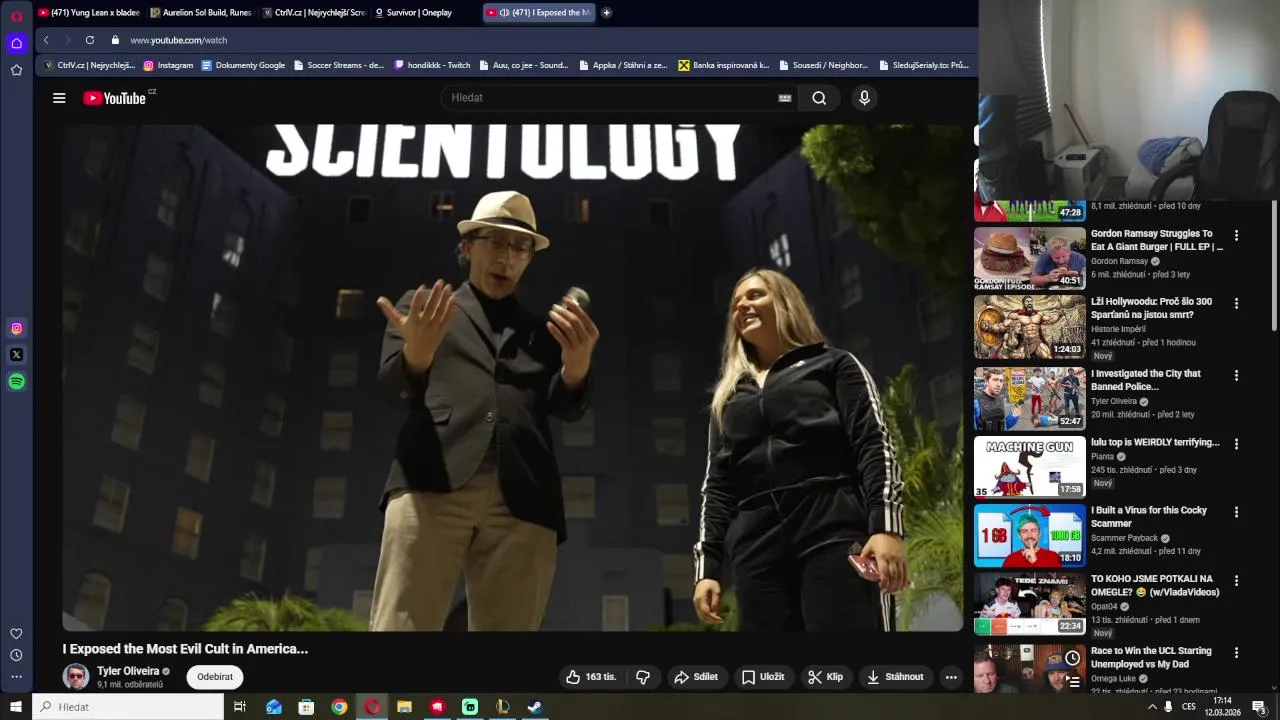Click the Opera sidebar home icon

tap(16, 43)
